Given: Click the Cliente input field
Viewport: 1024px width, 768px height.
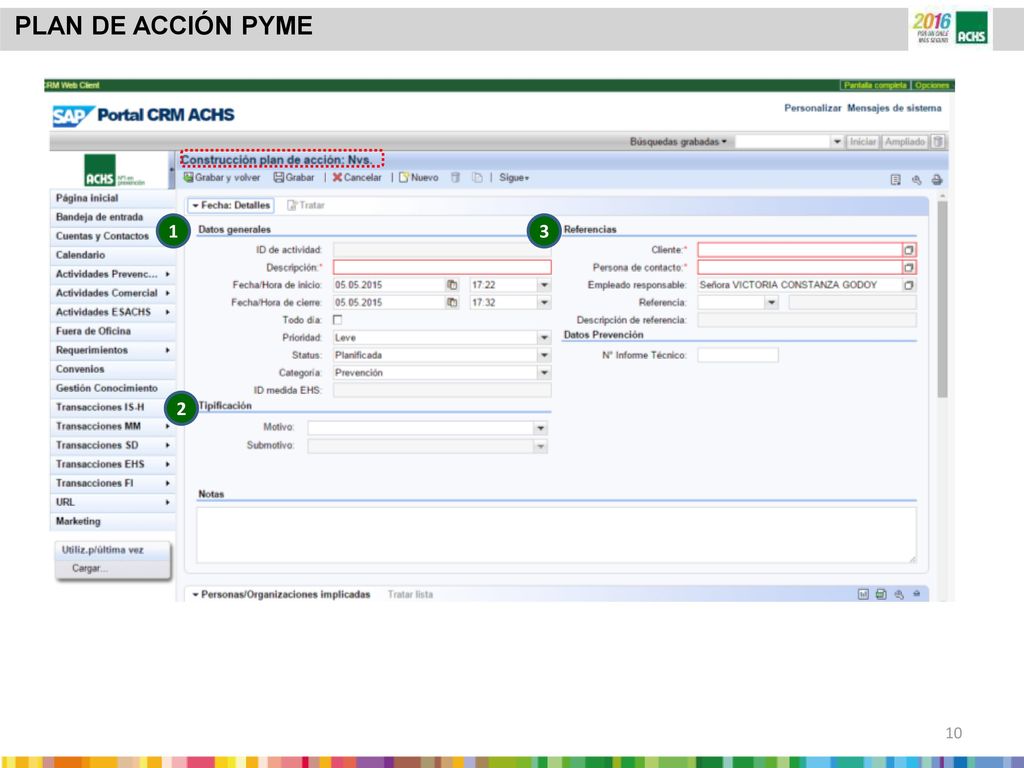Looking at the screenshot, I should pos(800,249).
